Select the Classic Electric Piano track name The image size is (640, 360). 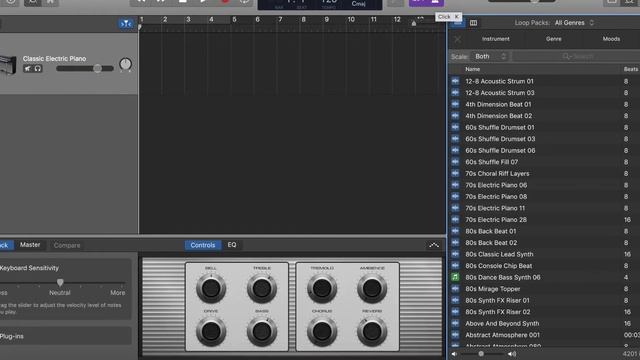click(x=54, y=58)
